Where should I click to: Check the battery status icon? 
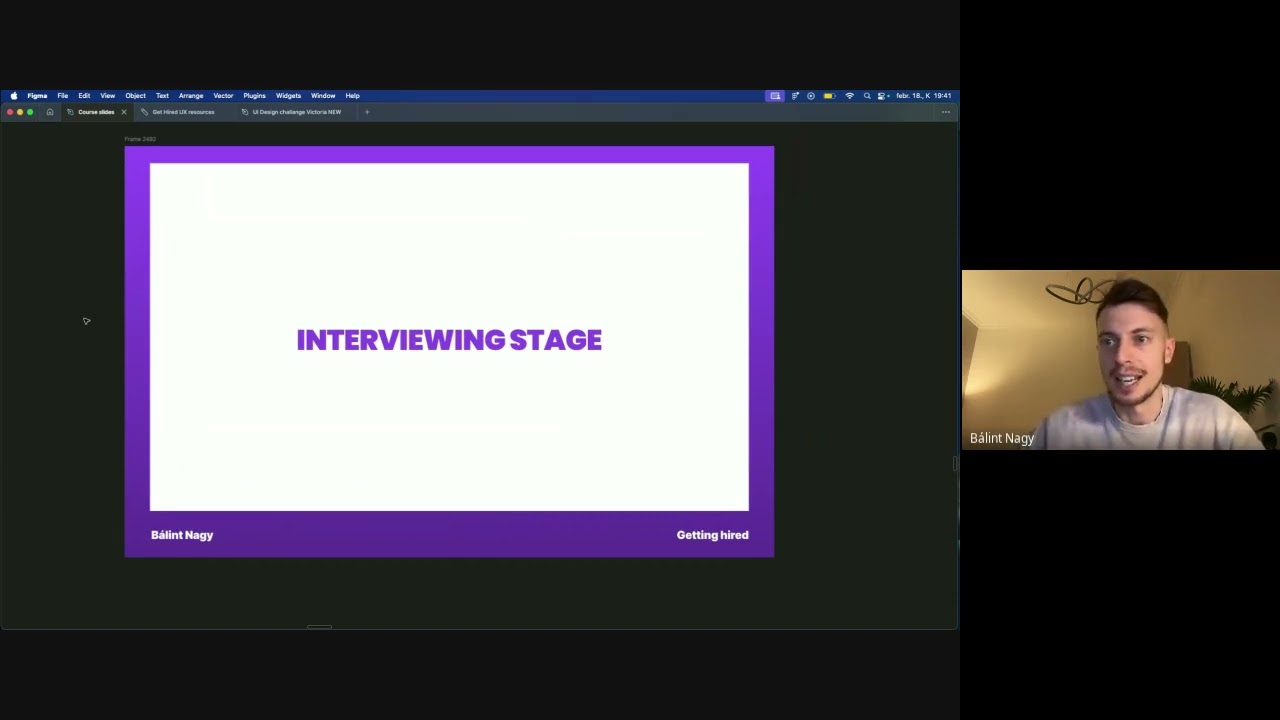829,96
